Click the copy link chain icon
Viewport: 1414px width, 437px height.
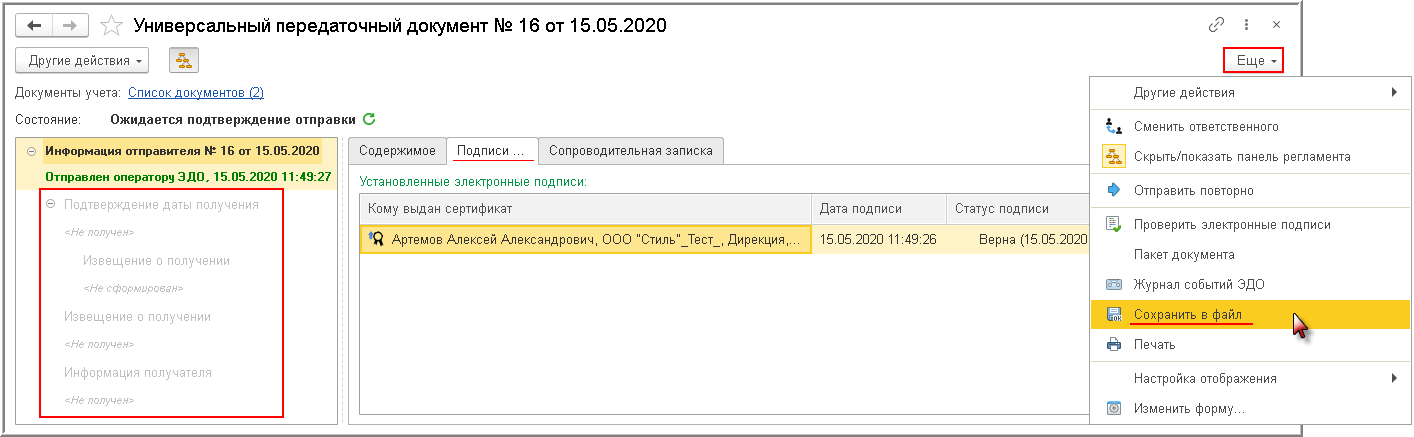tap(1217, 25)
